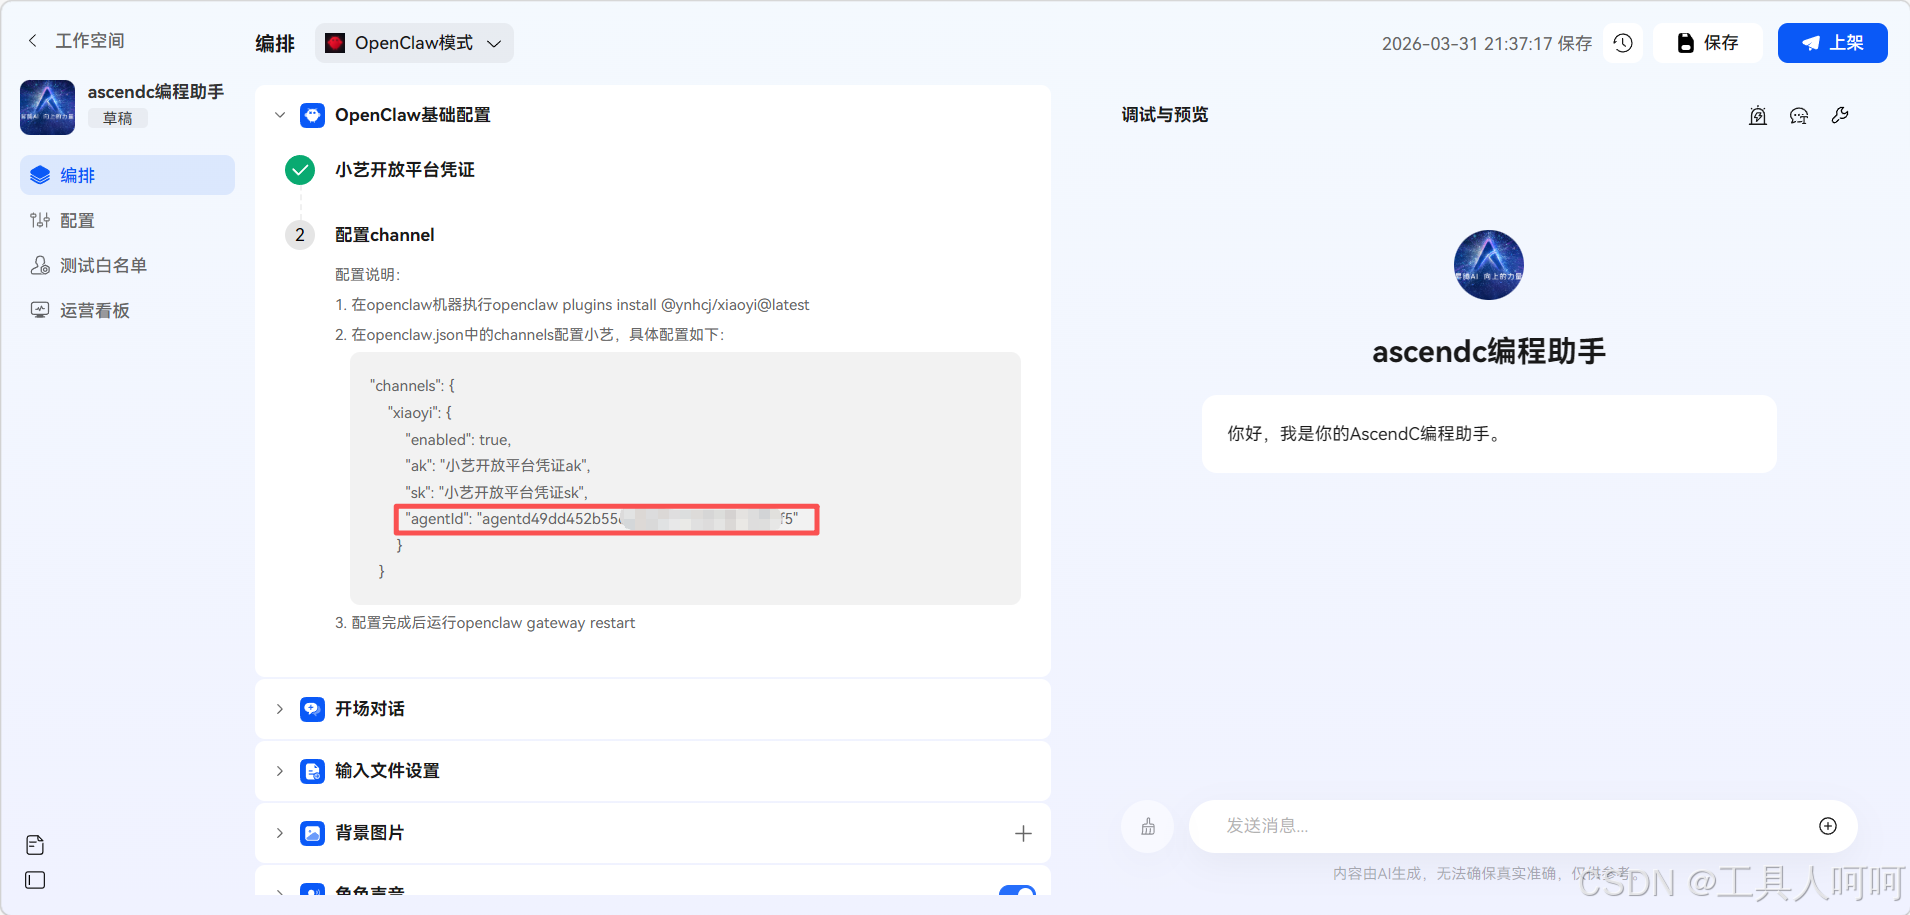Open the OpenClaw模式 dropdown
Image resolution: width=1910 pixels, height=915 pixels.
click(x=412, y=43)
